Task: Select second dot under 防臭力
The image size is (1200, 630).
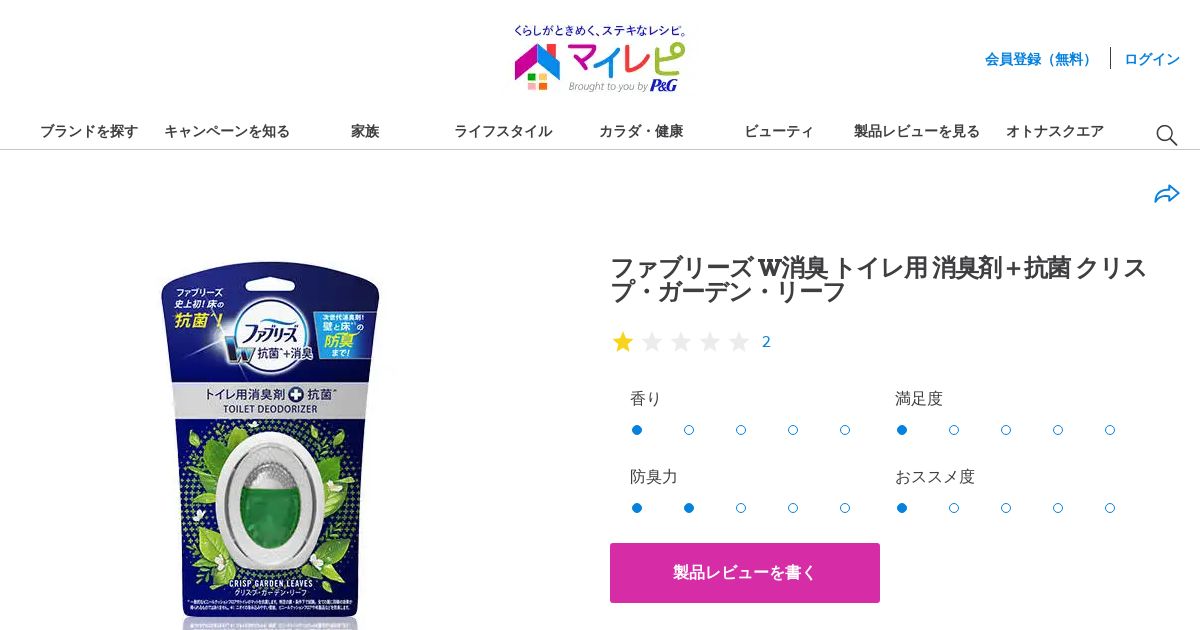Action: 689,508
